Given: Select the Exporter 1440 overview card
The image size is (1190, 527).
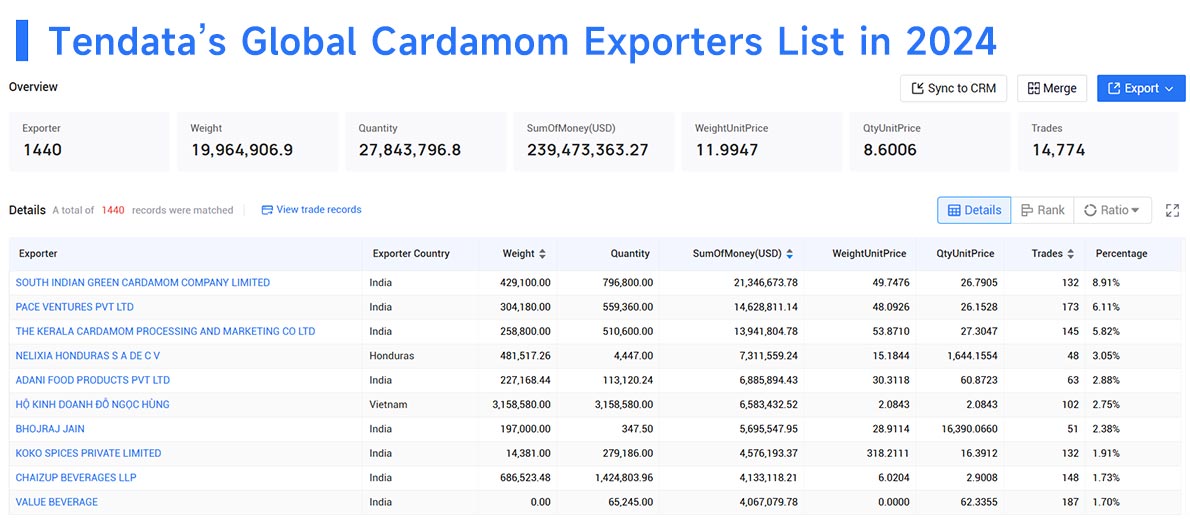Looking at the screenshot, I should click(90, 141).
